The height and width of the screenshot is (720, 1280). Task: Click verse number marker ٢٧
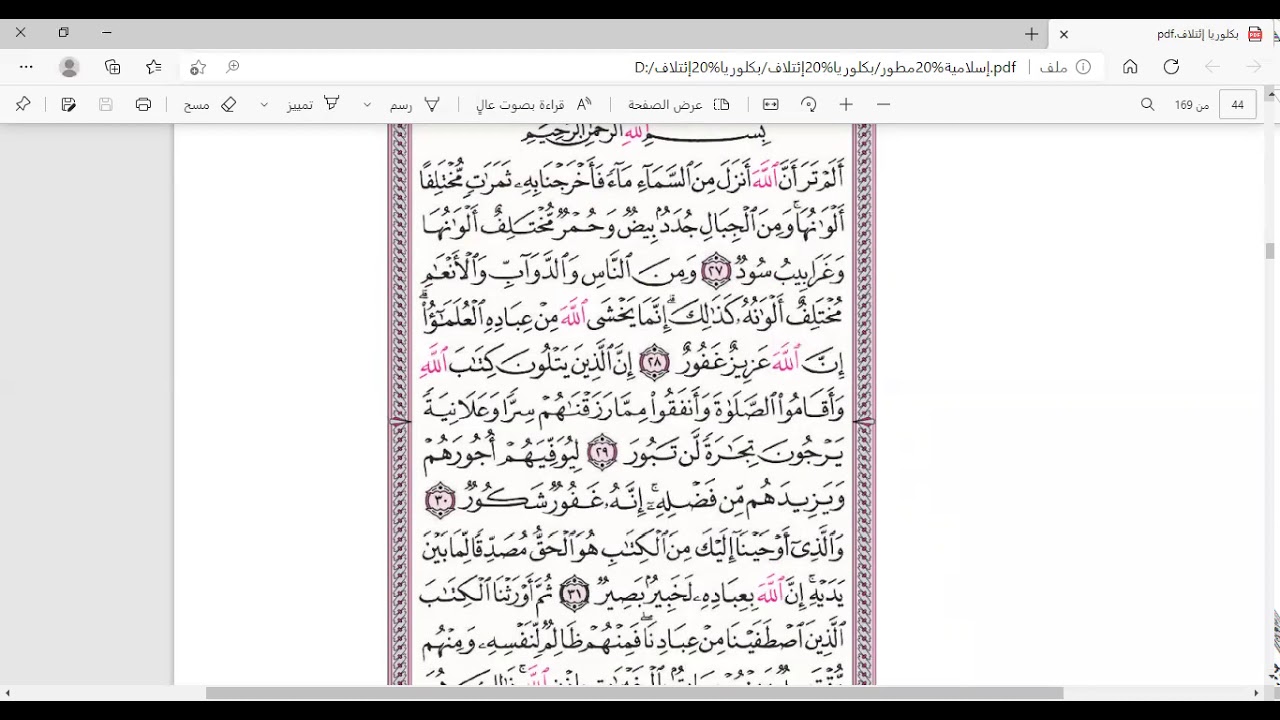point(716,271)
